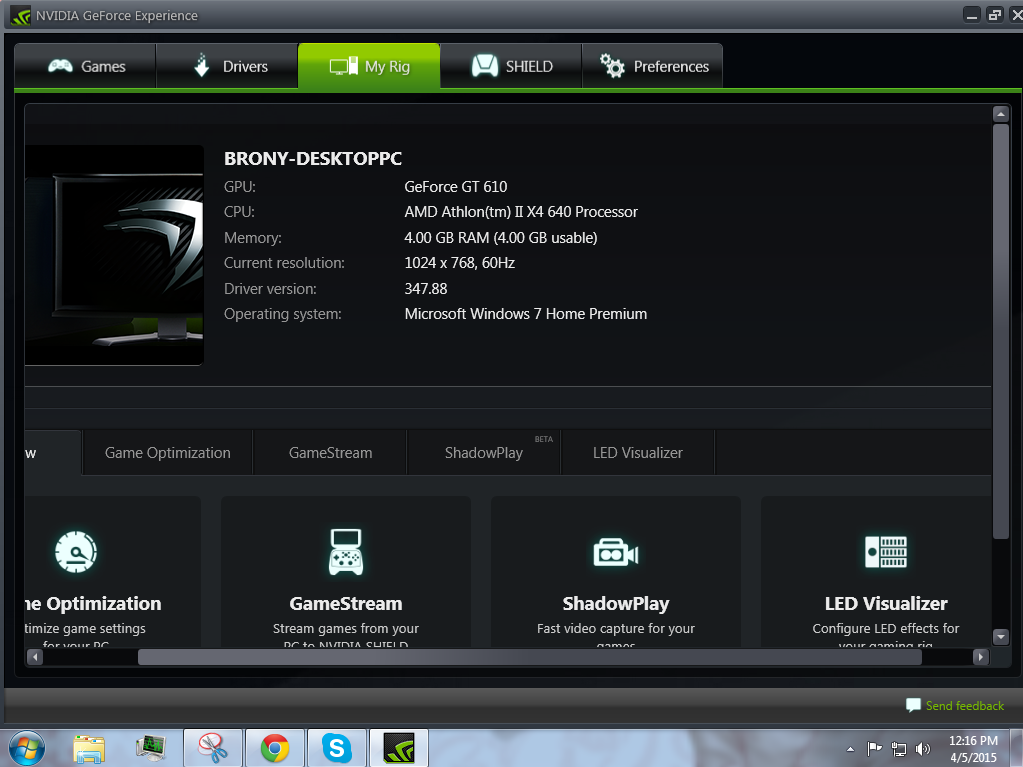The width and height of the screenshot is (1023, 767).
Task: Open Skype from the taskbar
Action: pyautogui.click(x=337, y=748)
